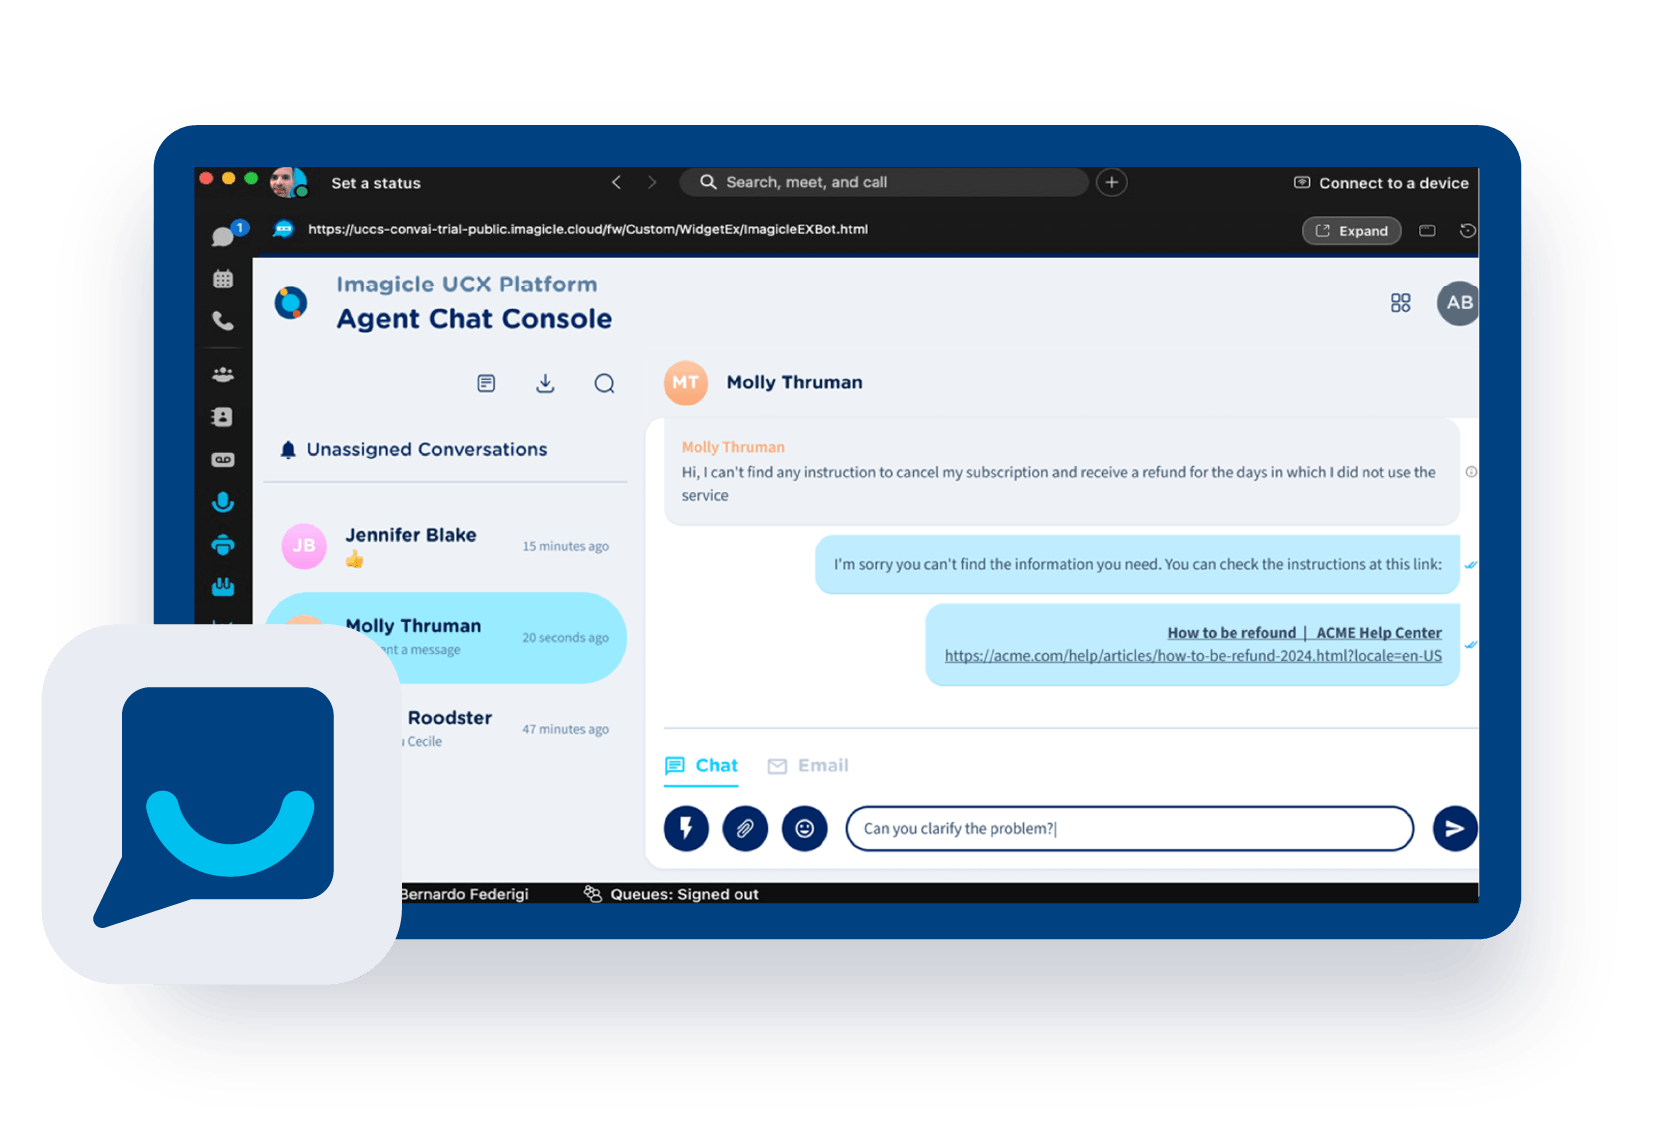Screen dimensions: 1654x1145
Task: Click the attachment paperclip icon
Action: [x=744, y=828]
